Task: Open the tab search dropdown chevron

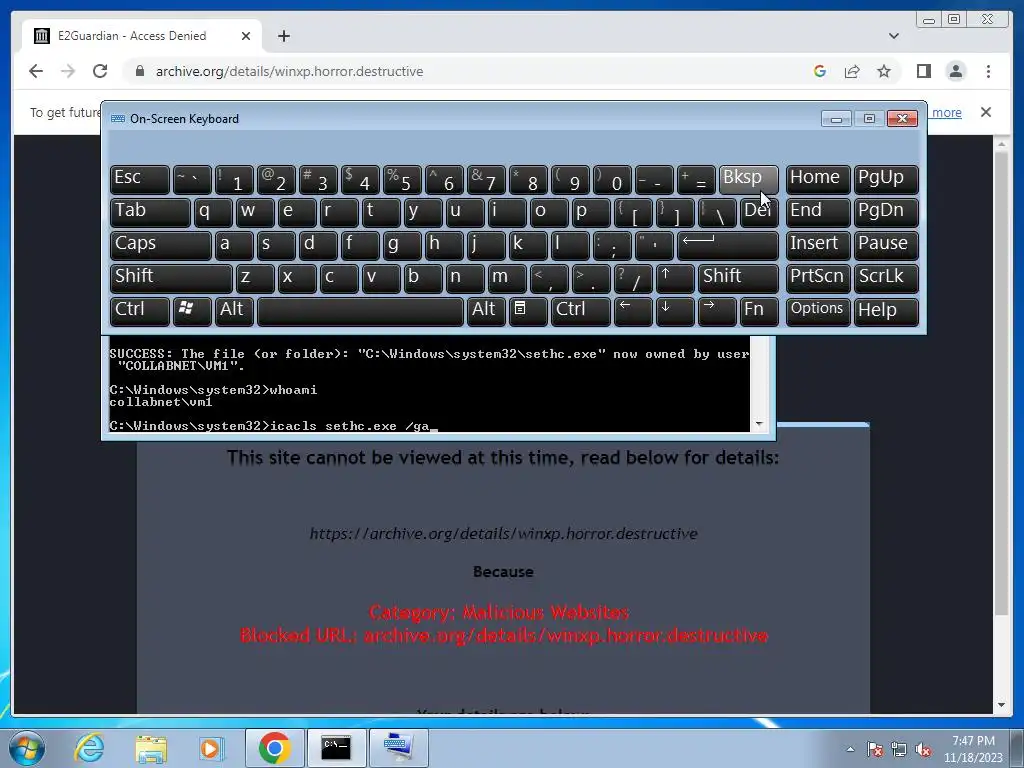Action: [894, 36]
